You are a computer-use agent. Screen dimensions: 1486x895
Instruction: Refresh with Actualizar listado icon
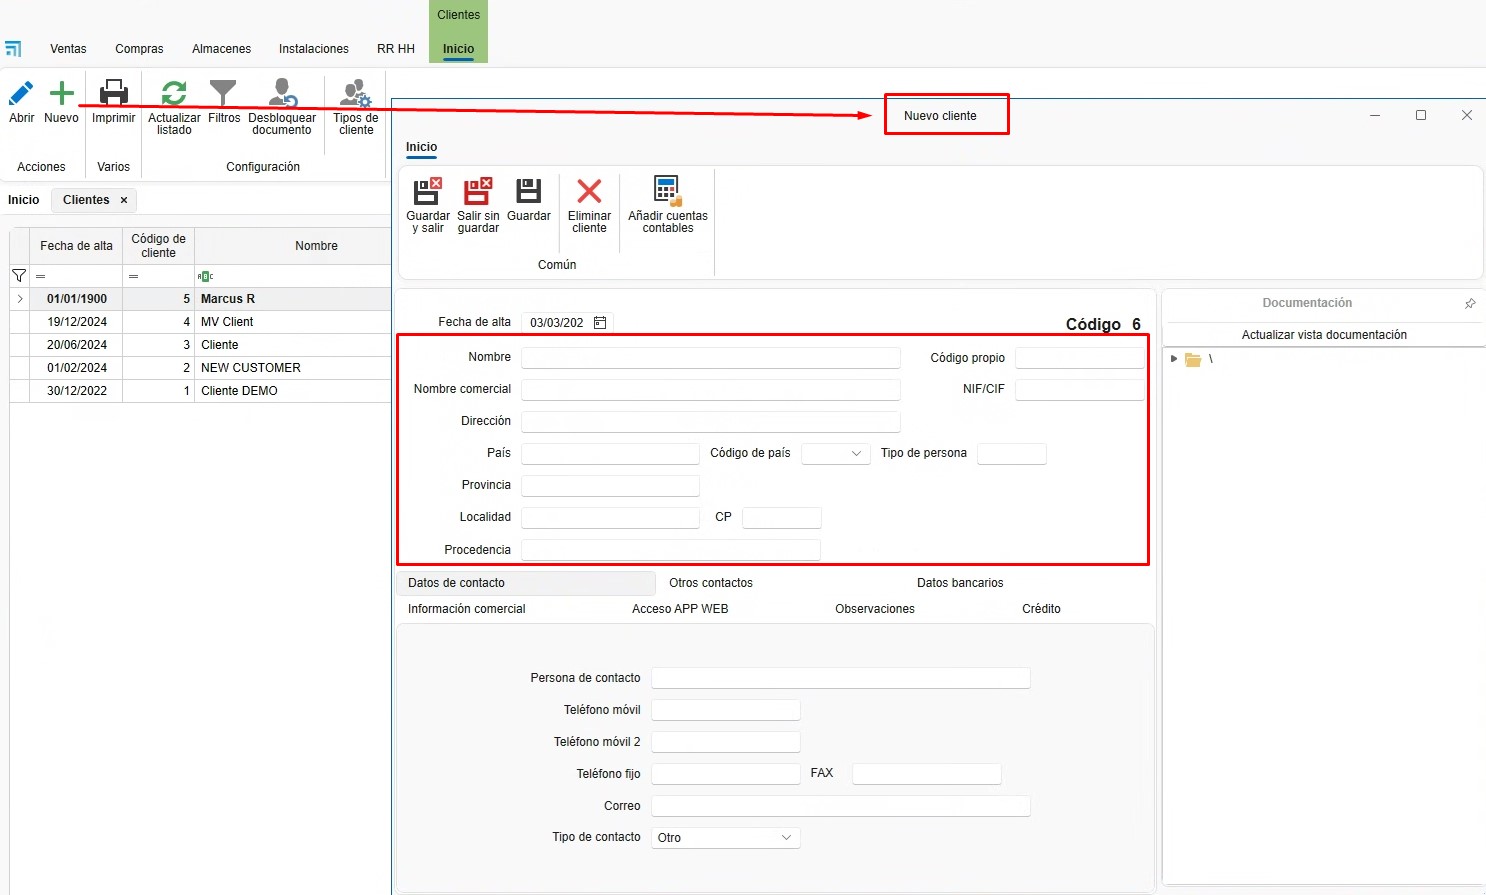point(174,93)
